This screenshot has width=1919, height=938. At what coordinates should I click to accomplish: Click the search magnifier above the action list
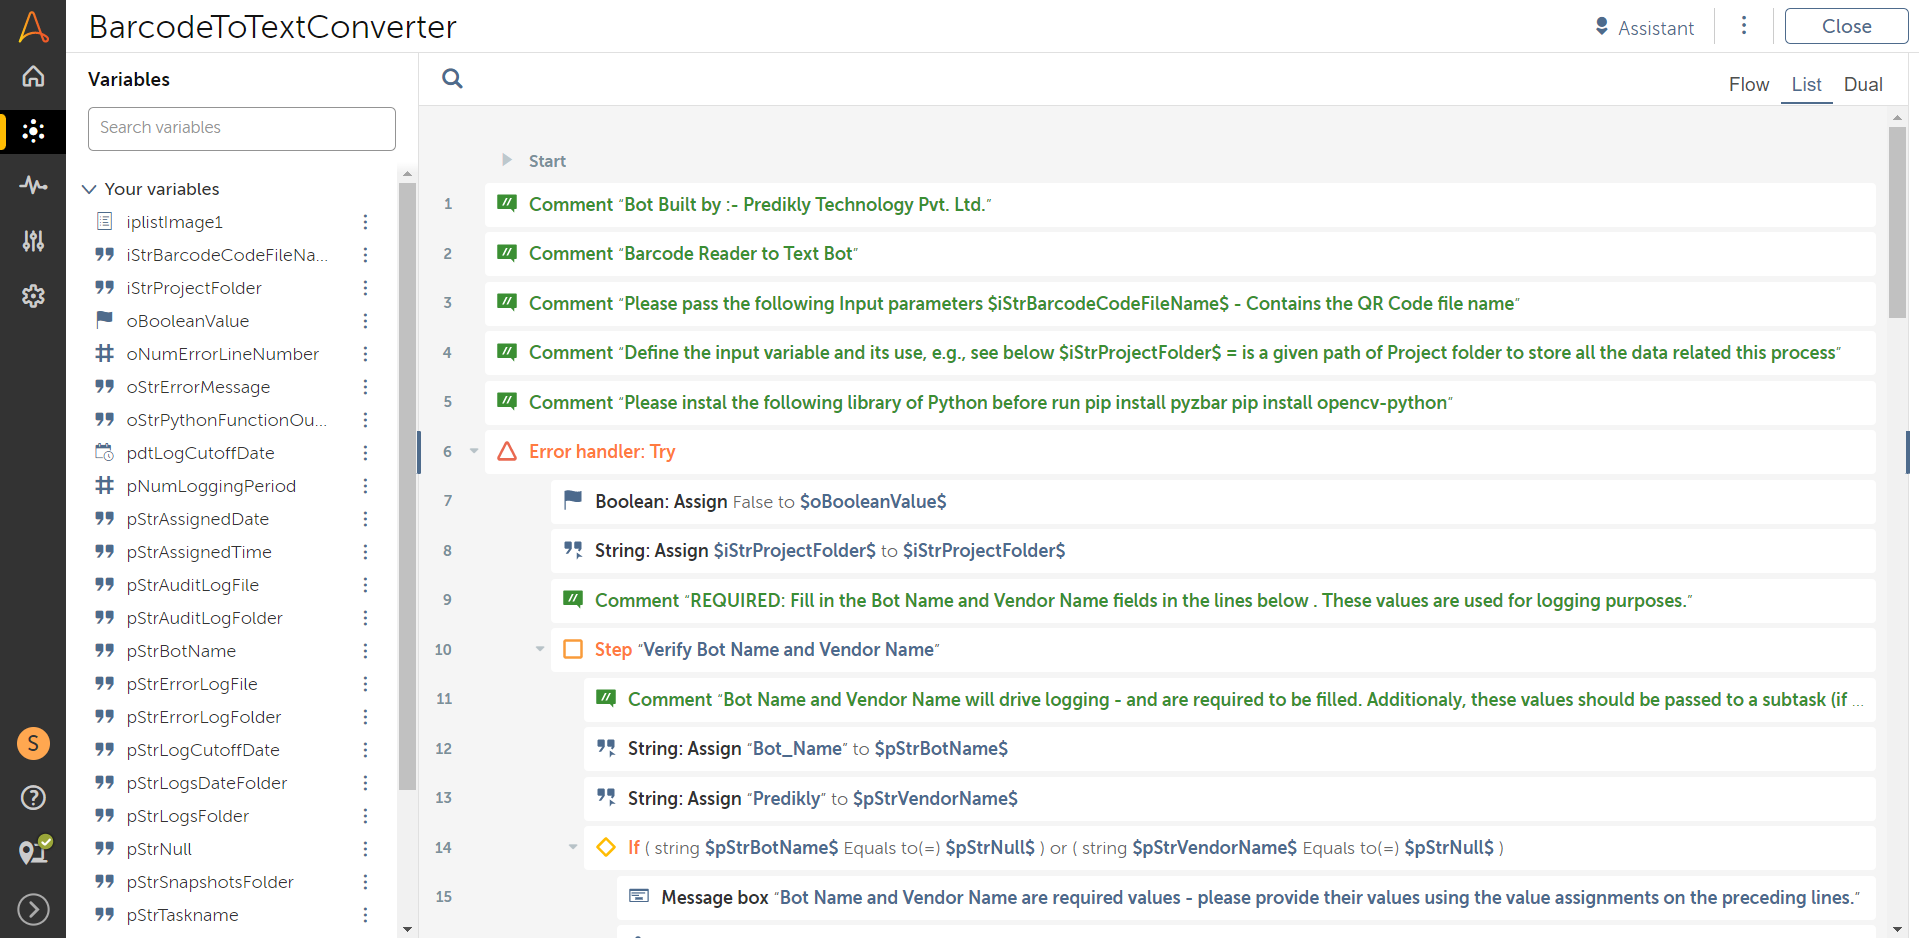pos(452,79)
